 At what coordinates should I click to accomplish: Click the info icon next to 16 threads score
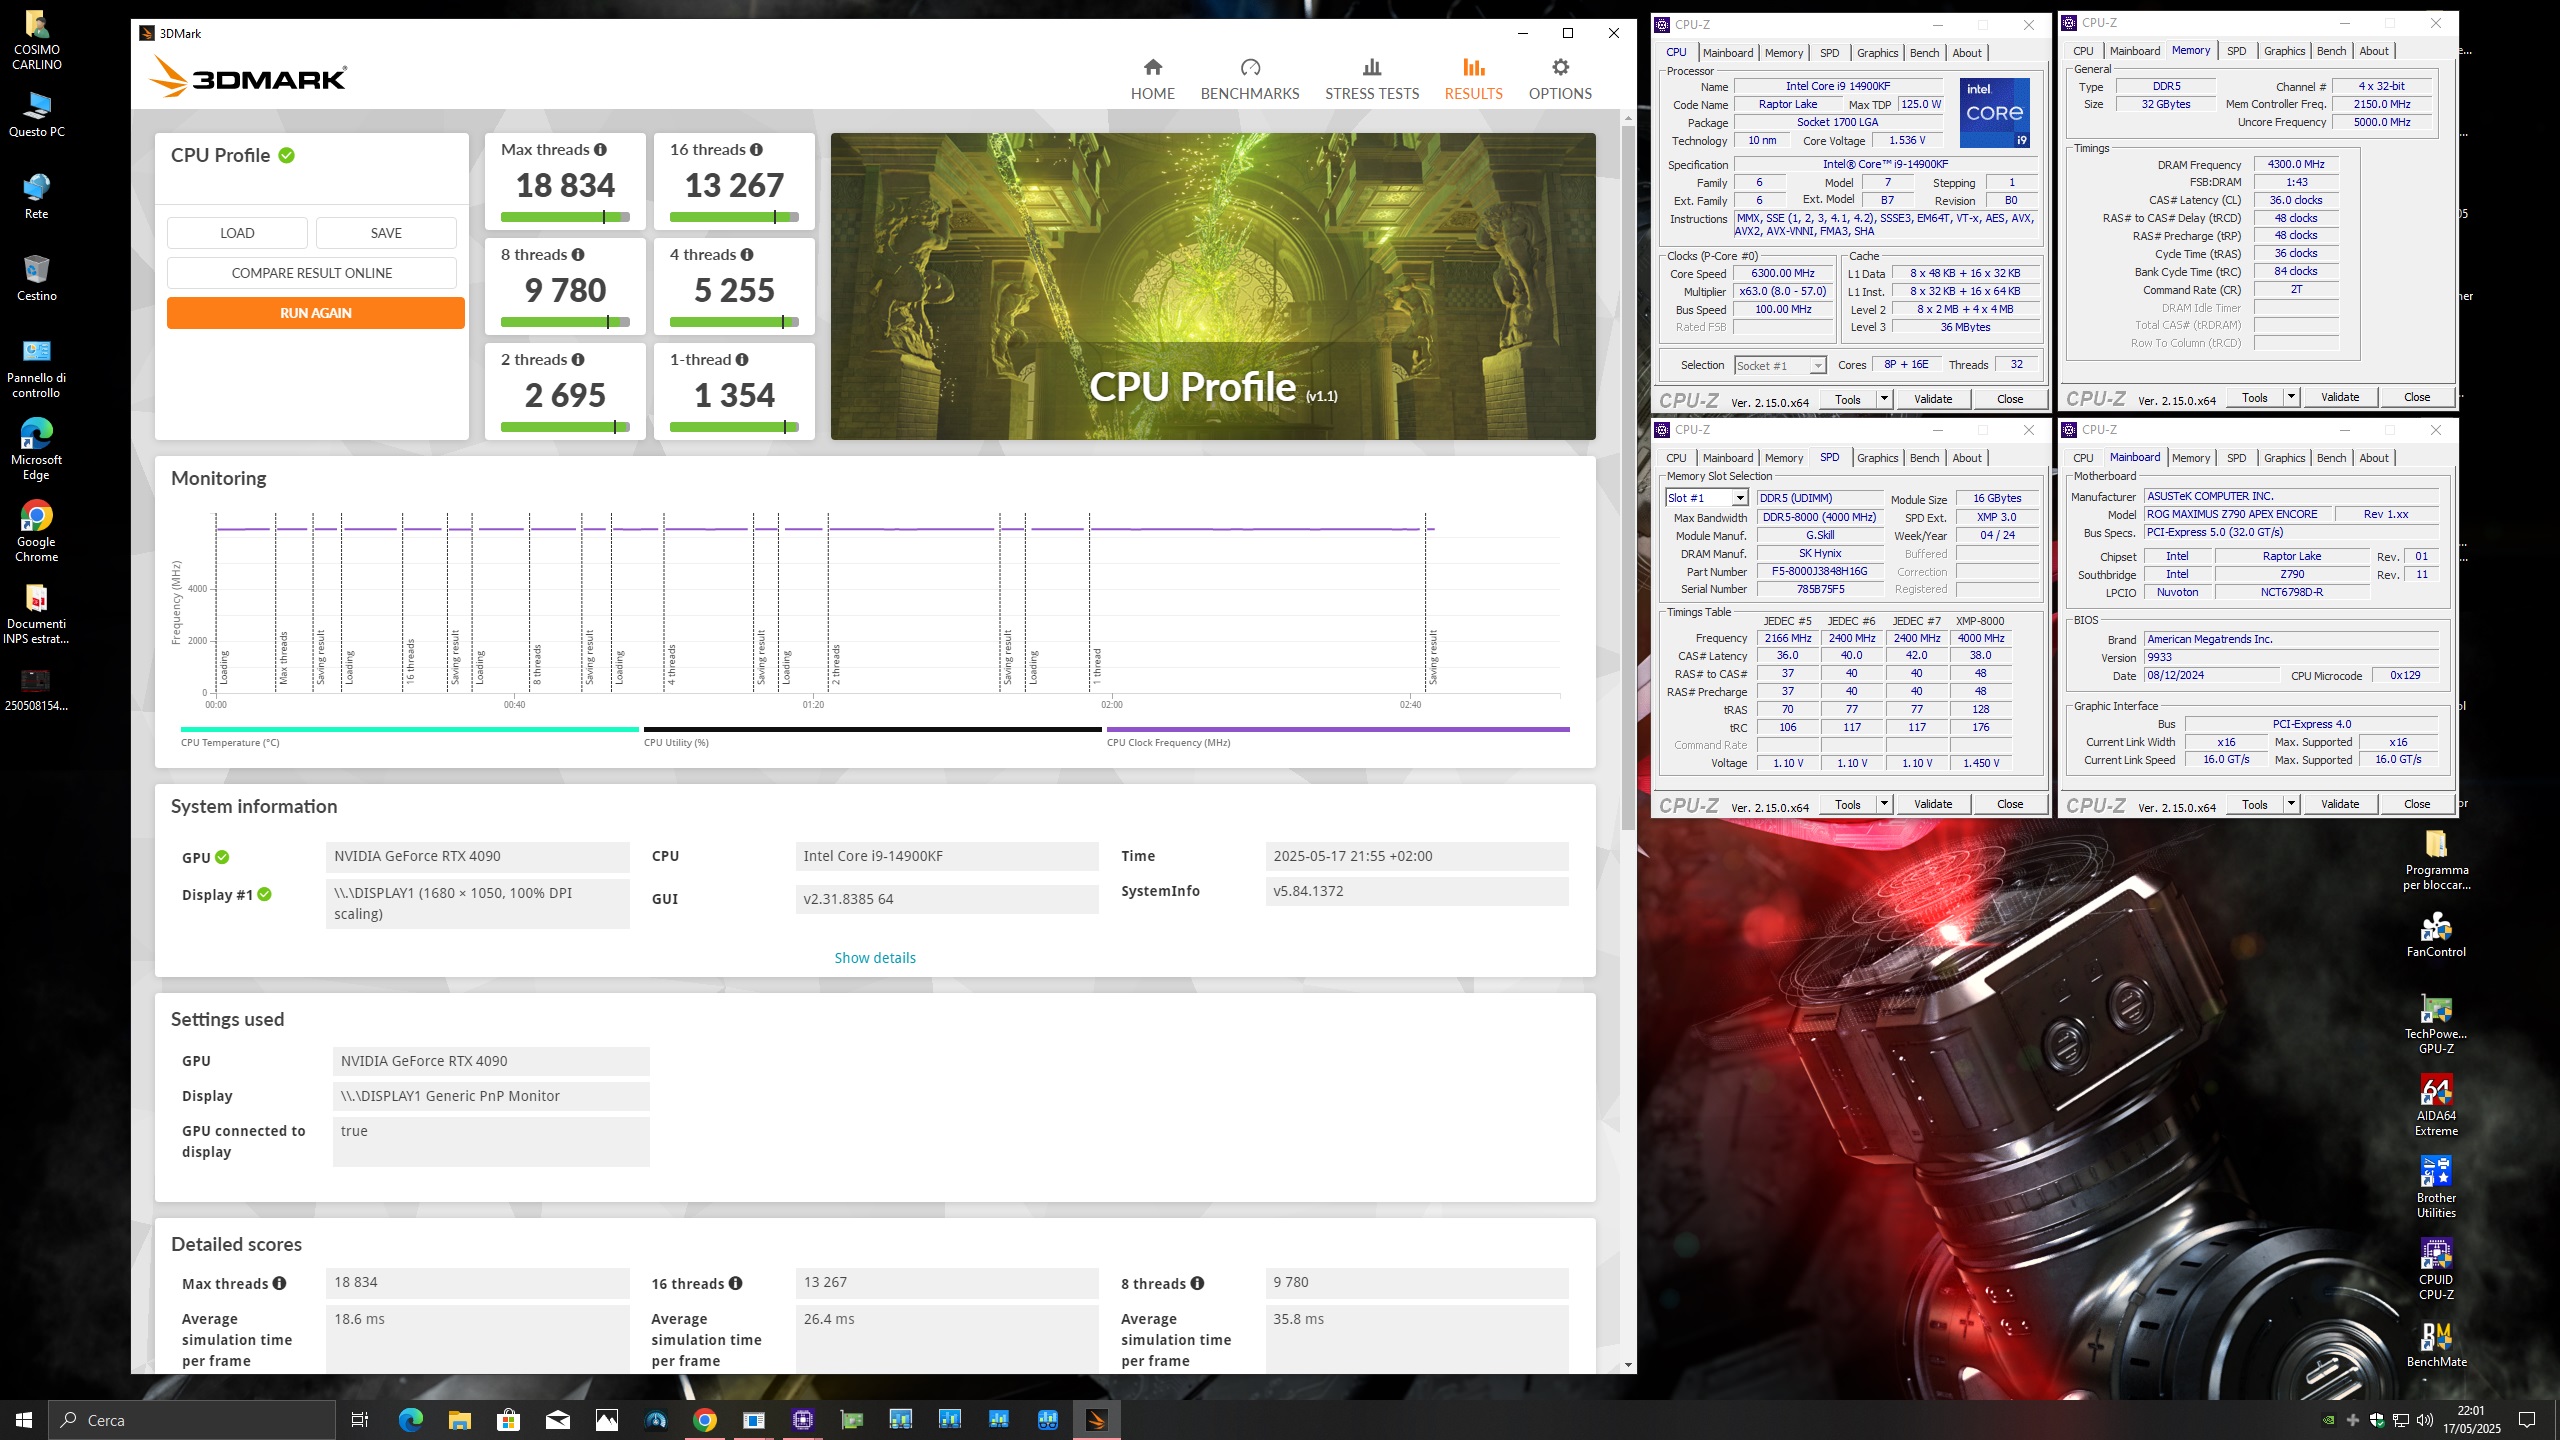point(756,150)
